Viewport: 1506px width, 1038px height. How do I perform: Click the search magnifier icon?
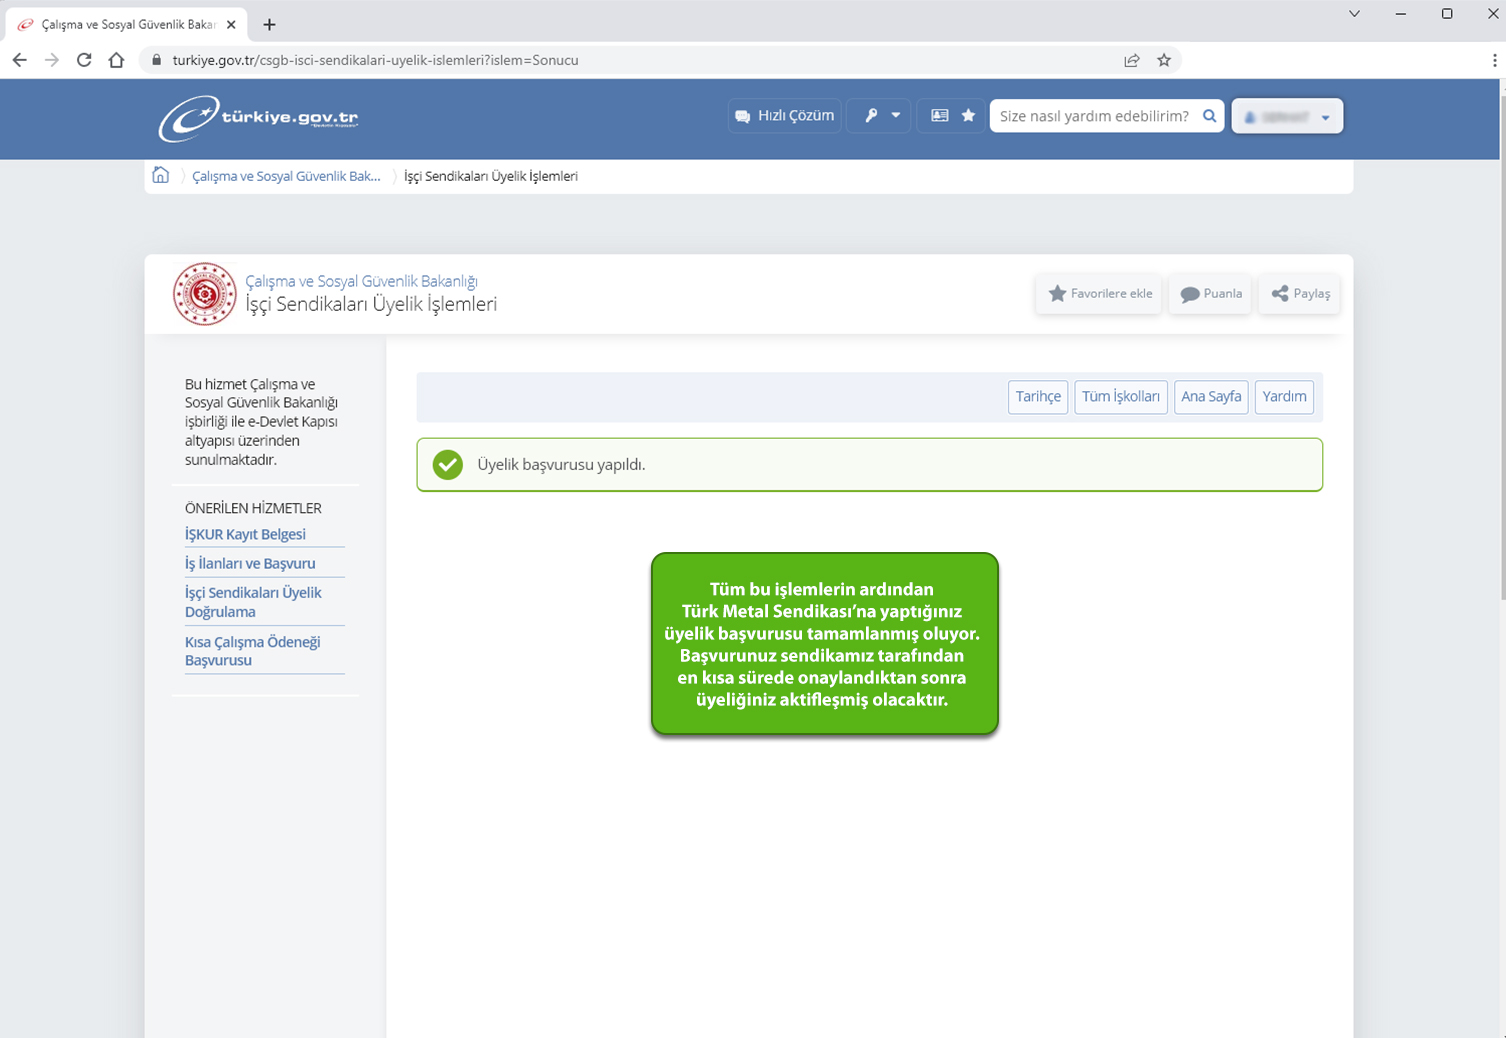click(x=1209, y=116)
